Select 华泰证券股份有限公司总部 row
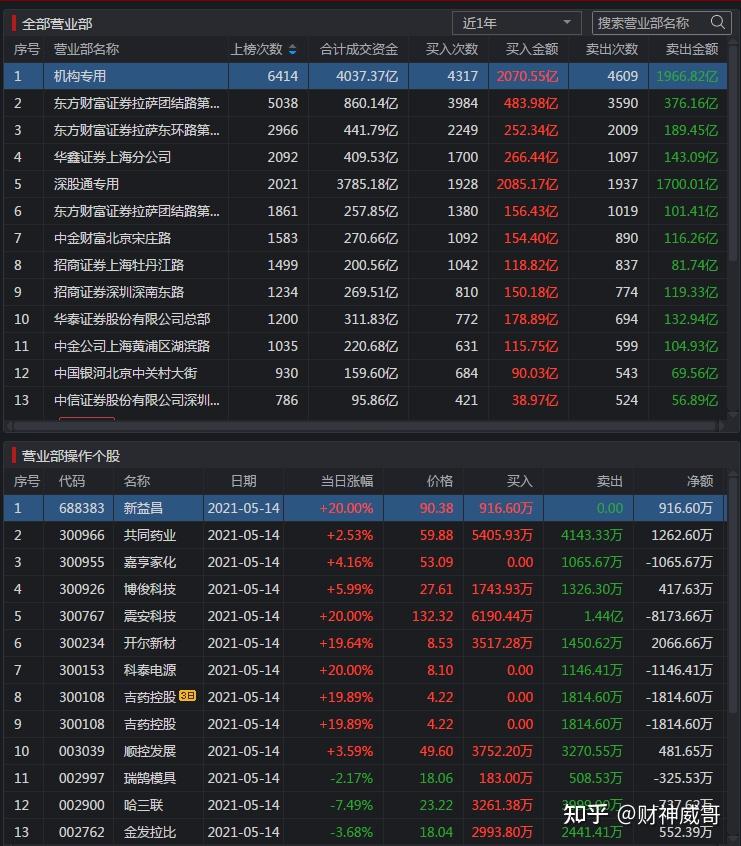Screen dimensions: 741x846 [365, 319]
